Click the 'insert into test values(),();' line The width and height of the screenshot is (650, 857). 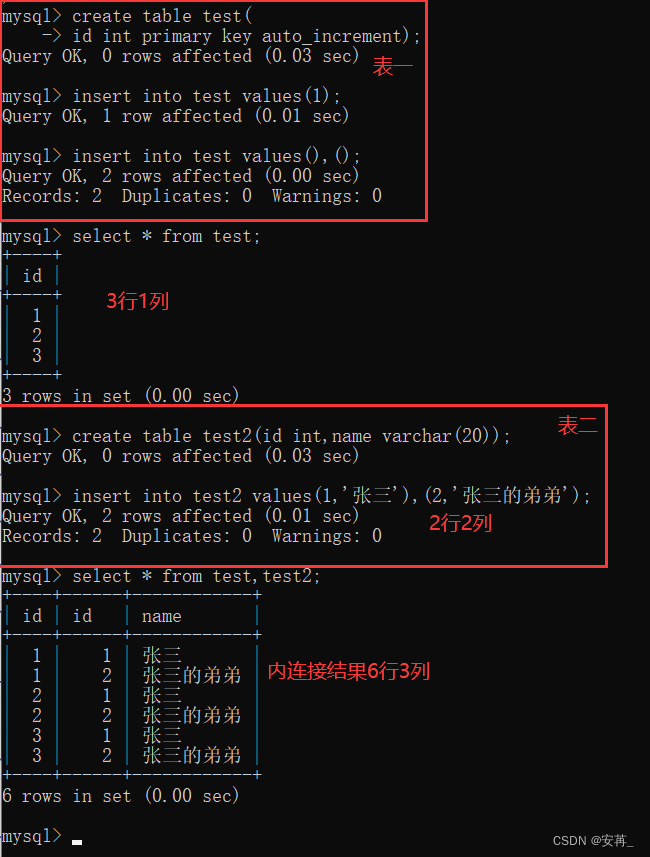point(181,156)
